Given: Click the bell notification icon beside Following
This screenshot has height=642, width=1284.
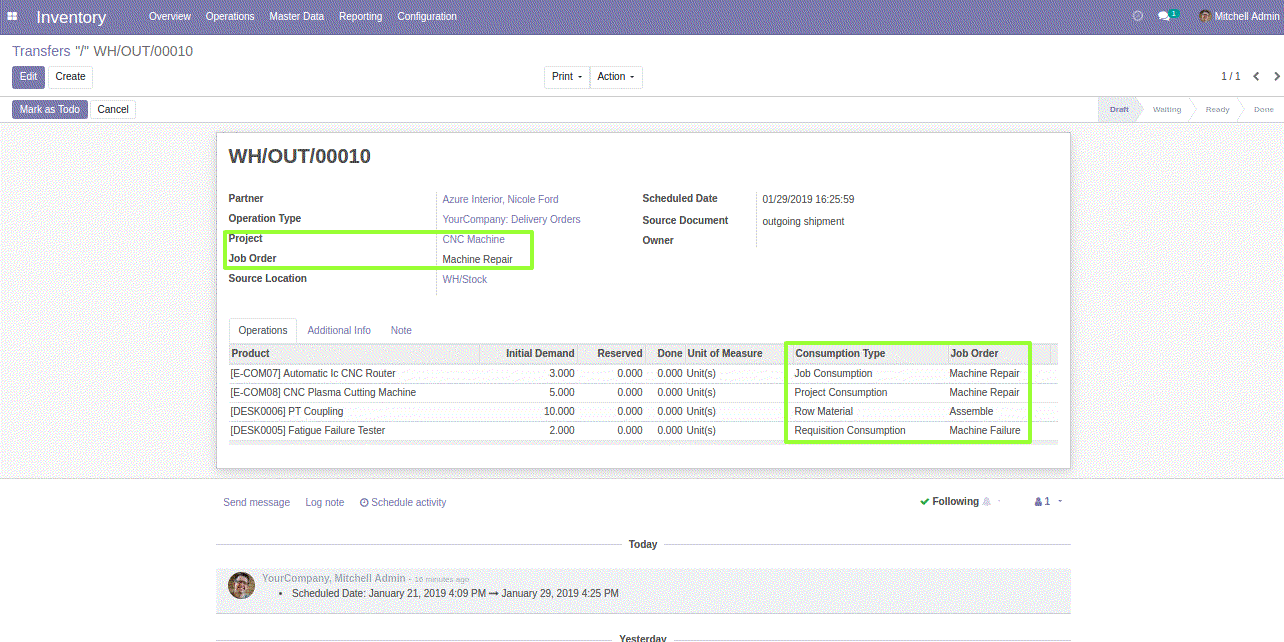Looking at the screenshot, I should [987, 502].
